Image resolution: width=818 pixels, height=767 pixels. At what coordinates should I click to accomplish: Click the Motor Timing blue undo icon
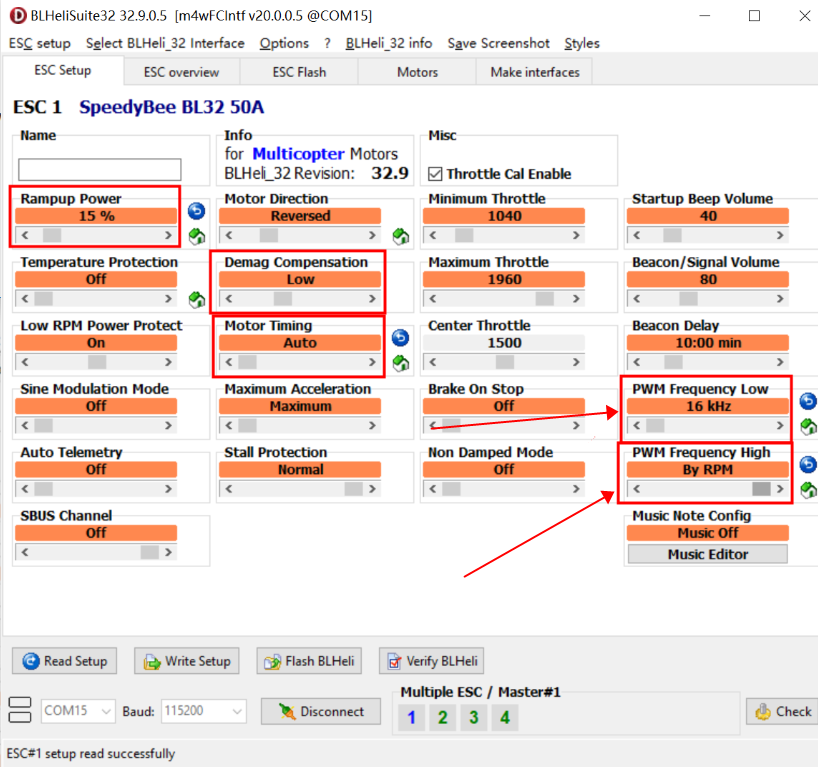click(400, 338)
